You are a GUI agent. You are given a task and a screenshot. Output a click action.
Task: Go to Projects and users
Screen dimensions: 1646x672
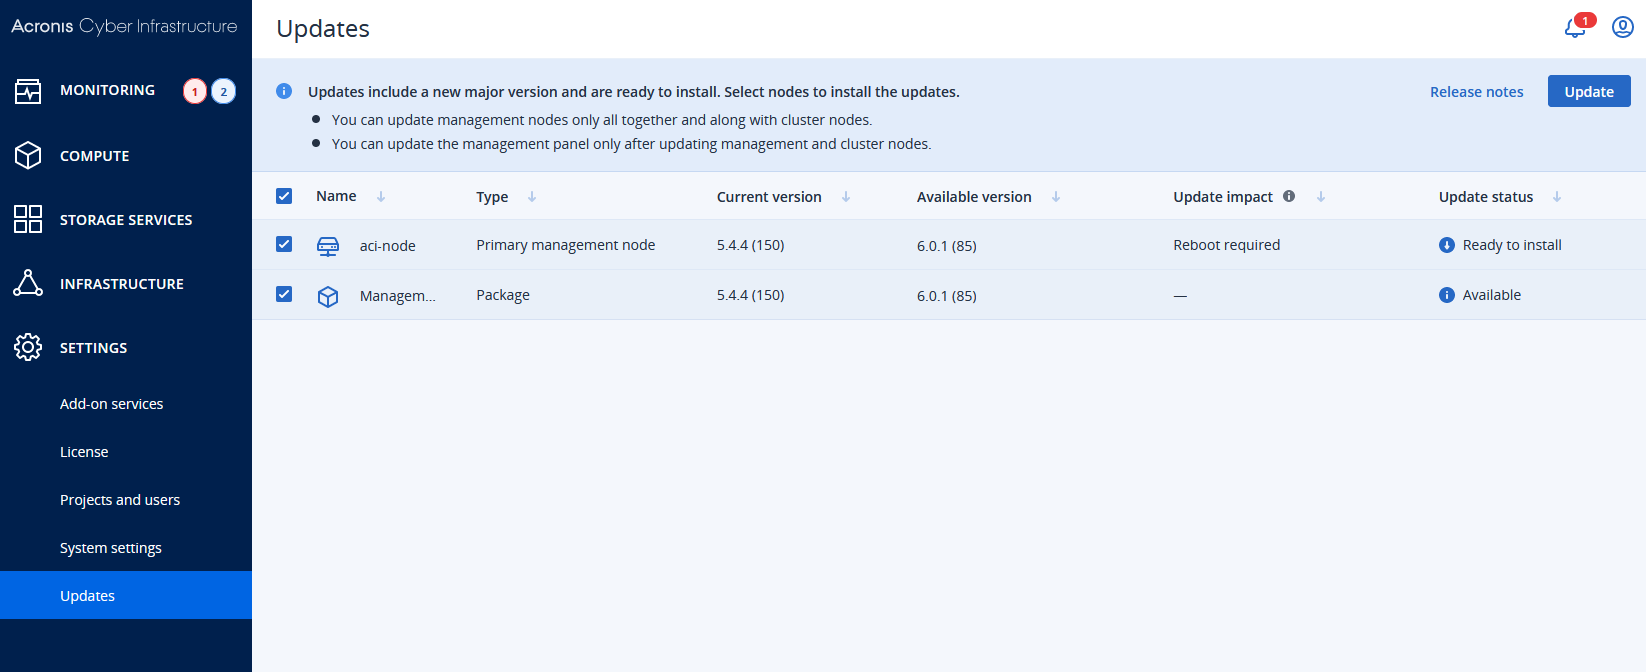tap(120, 499)
